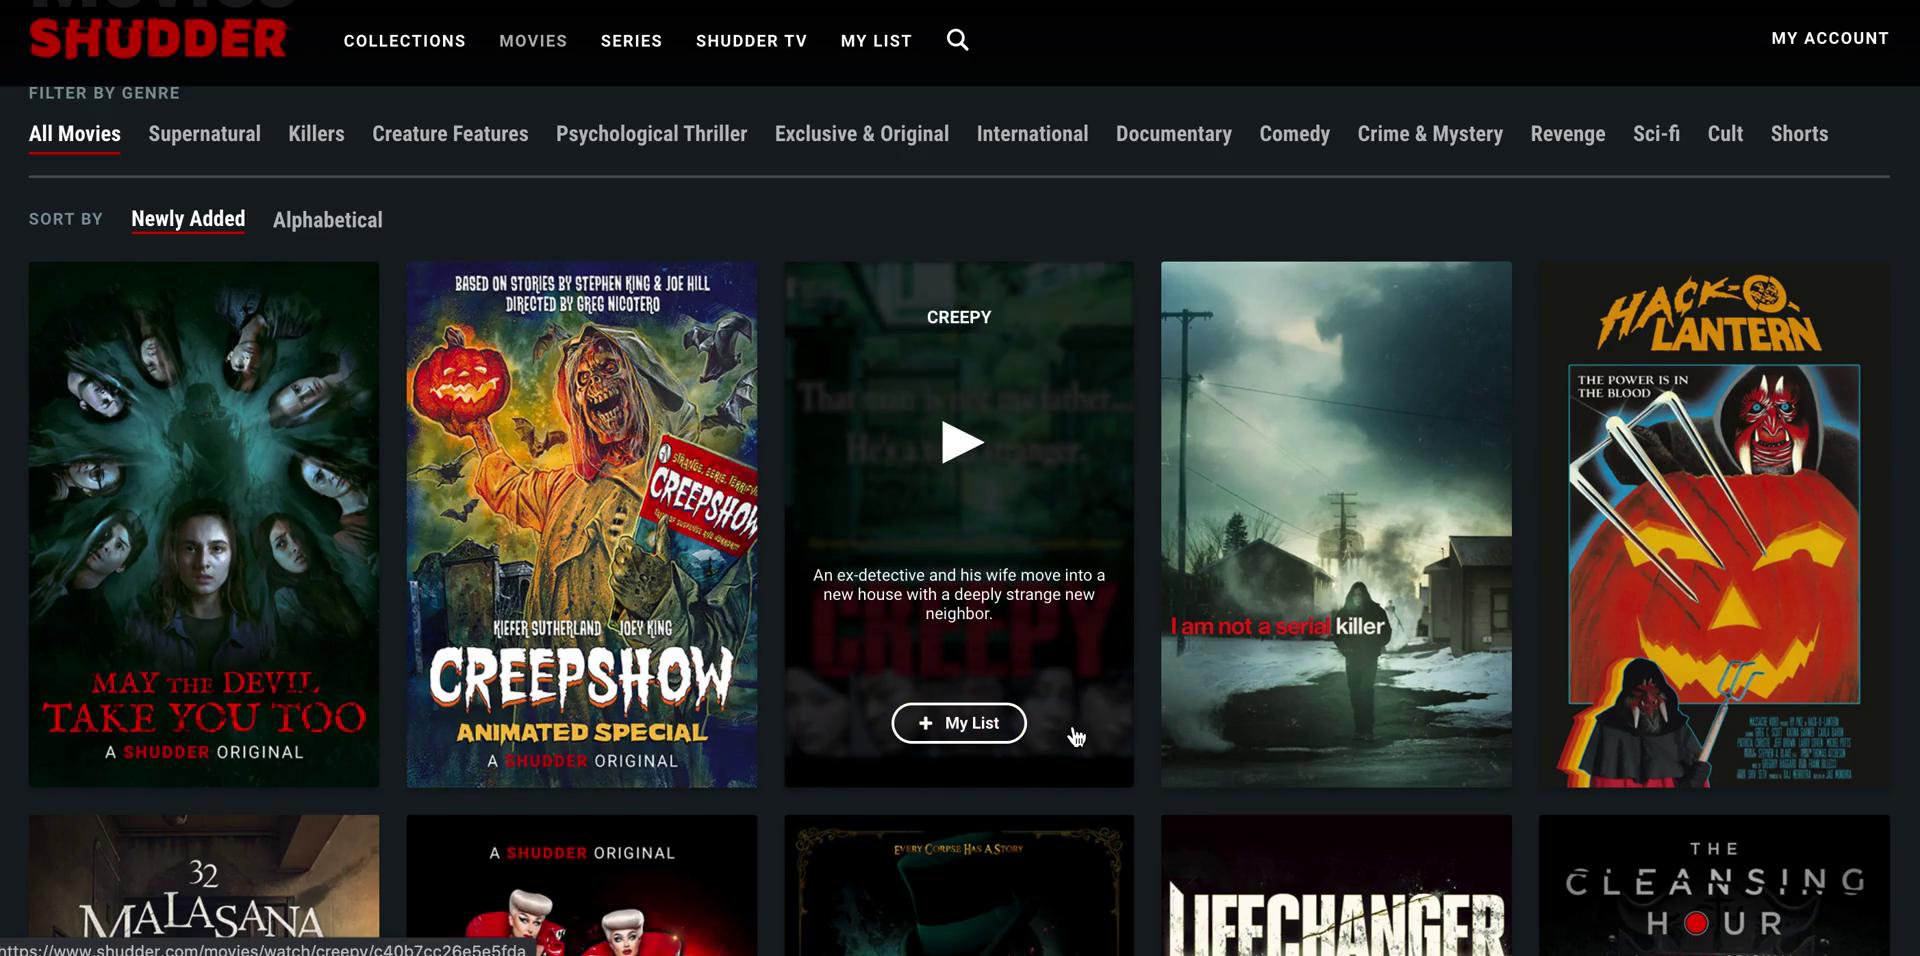The width and height of the screenshot is (1920, 956).
Task: Filter by Crime & Mystery
Action: pos(1430,134)
